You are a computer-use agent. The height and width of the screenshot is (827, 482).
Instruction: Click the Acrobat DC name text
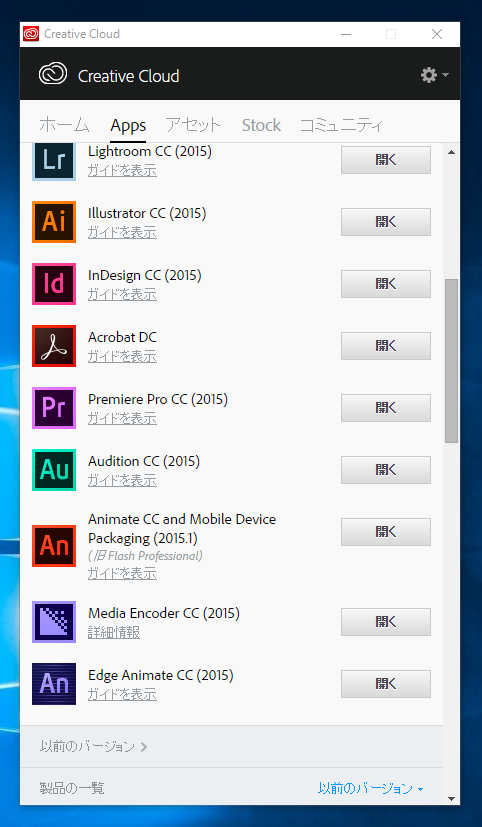[122, 338]
